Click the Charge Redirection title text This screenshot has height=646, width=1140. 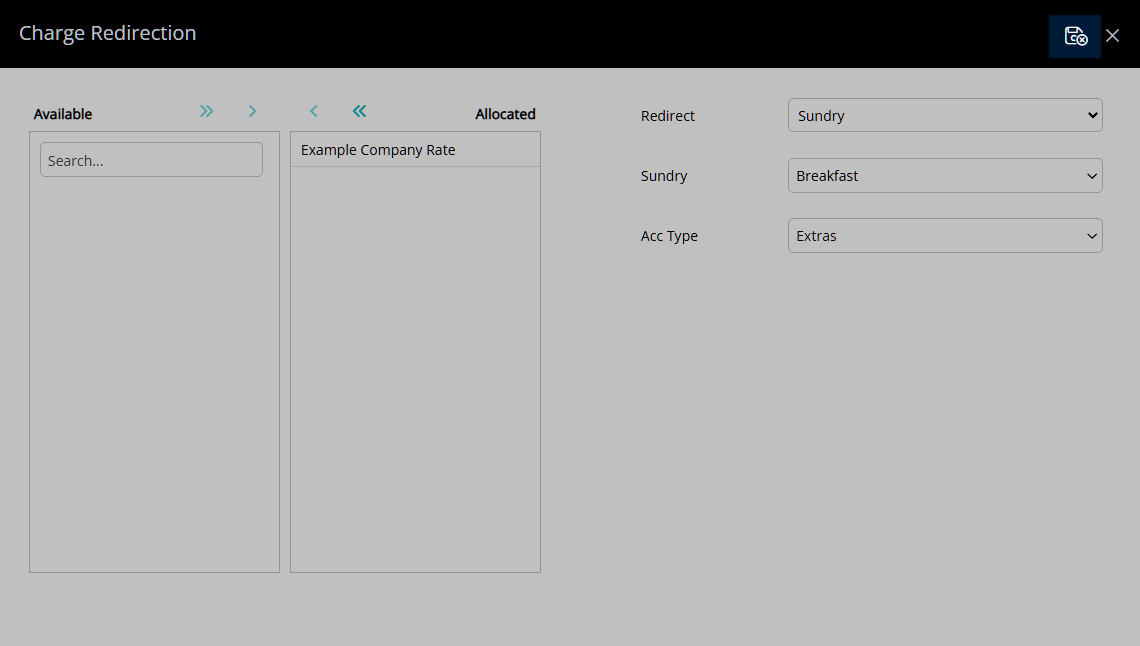pyautogui.click(x=108, y=33)
